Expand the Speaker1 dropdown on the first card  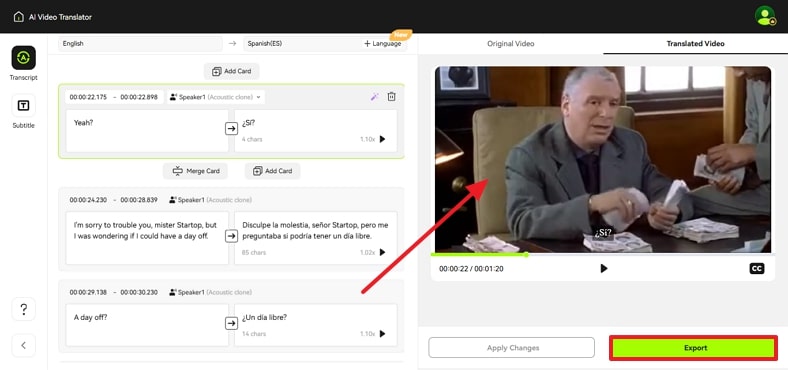[216, 97]
